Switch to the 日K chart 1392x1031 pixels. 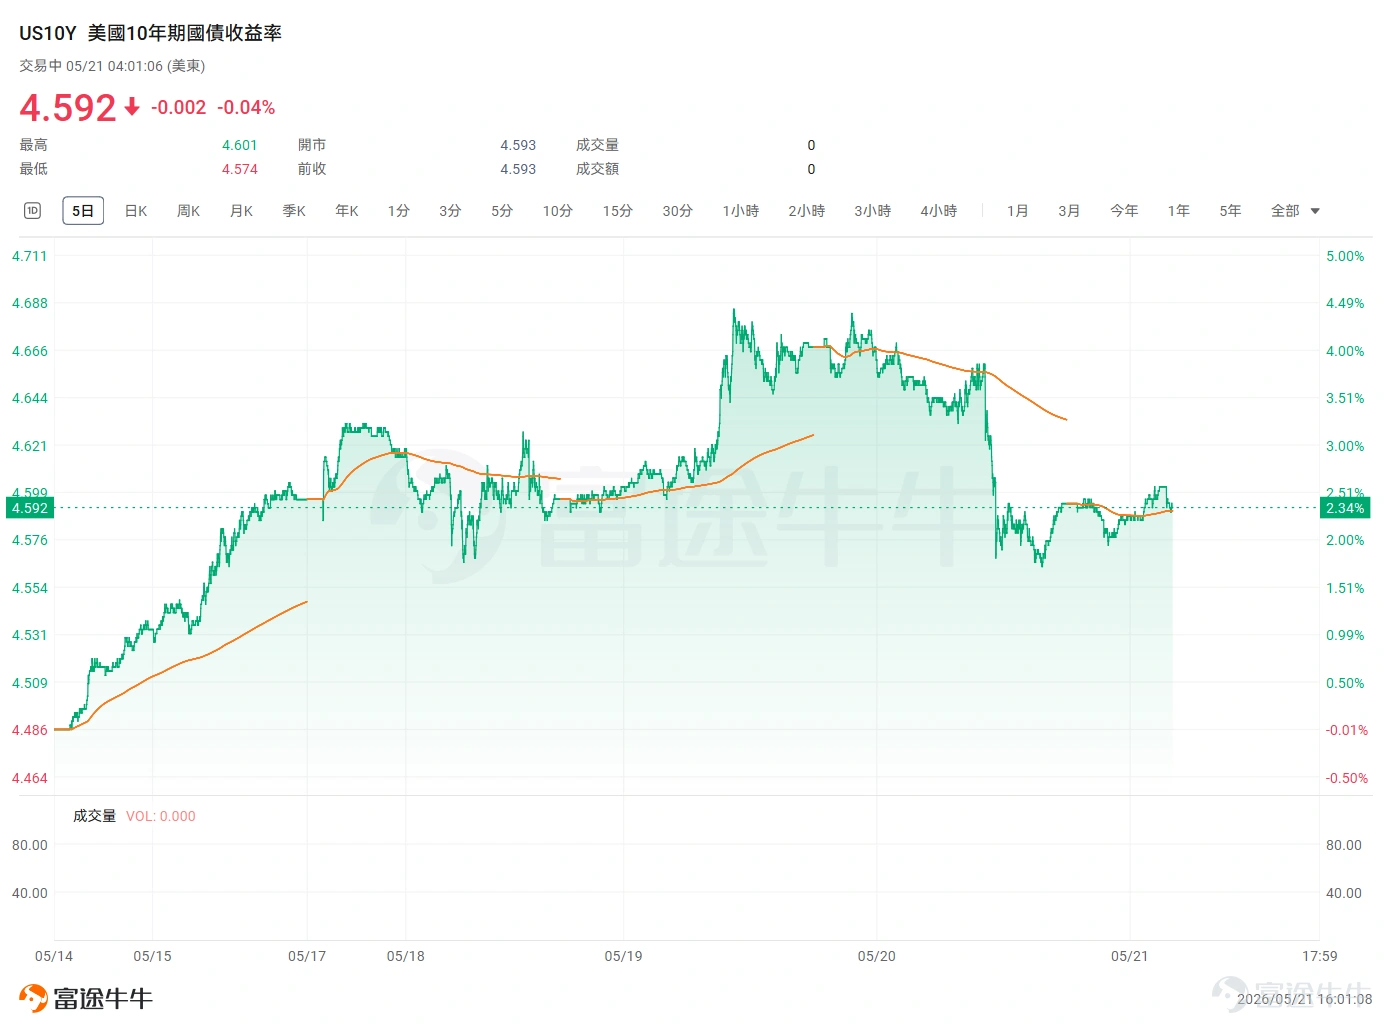click(x=136, y=211)
